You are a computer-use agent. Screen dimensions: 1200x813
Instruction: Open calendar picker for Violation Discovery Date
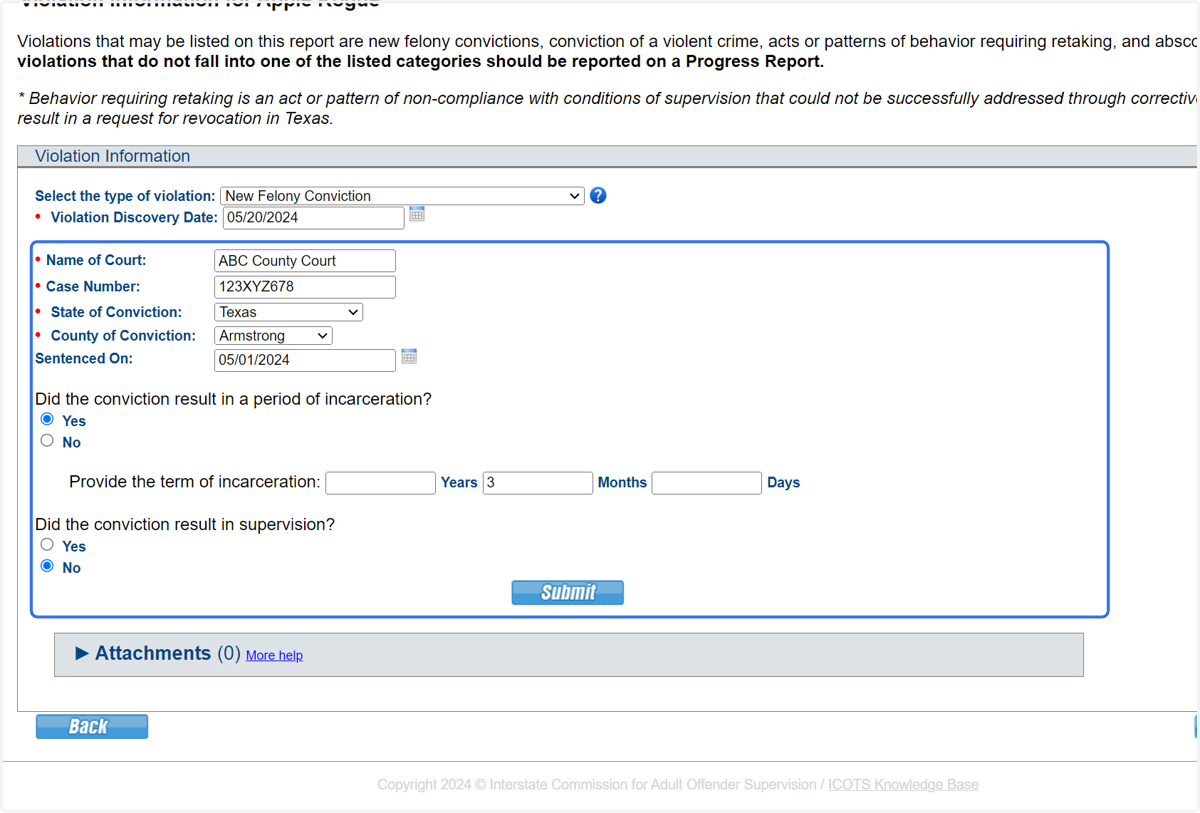(417, 214)
